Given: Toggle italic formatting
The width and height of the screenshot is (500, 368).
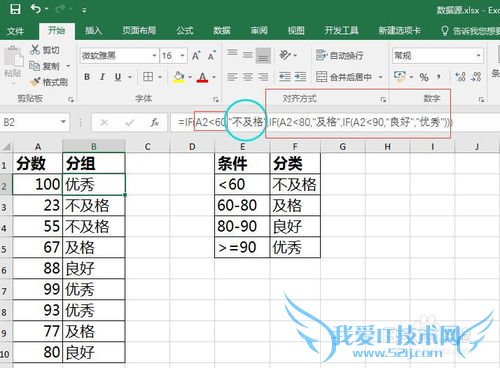Looking at the screenshot, I should 102,77.
